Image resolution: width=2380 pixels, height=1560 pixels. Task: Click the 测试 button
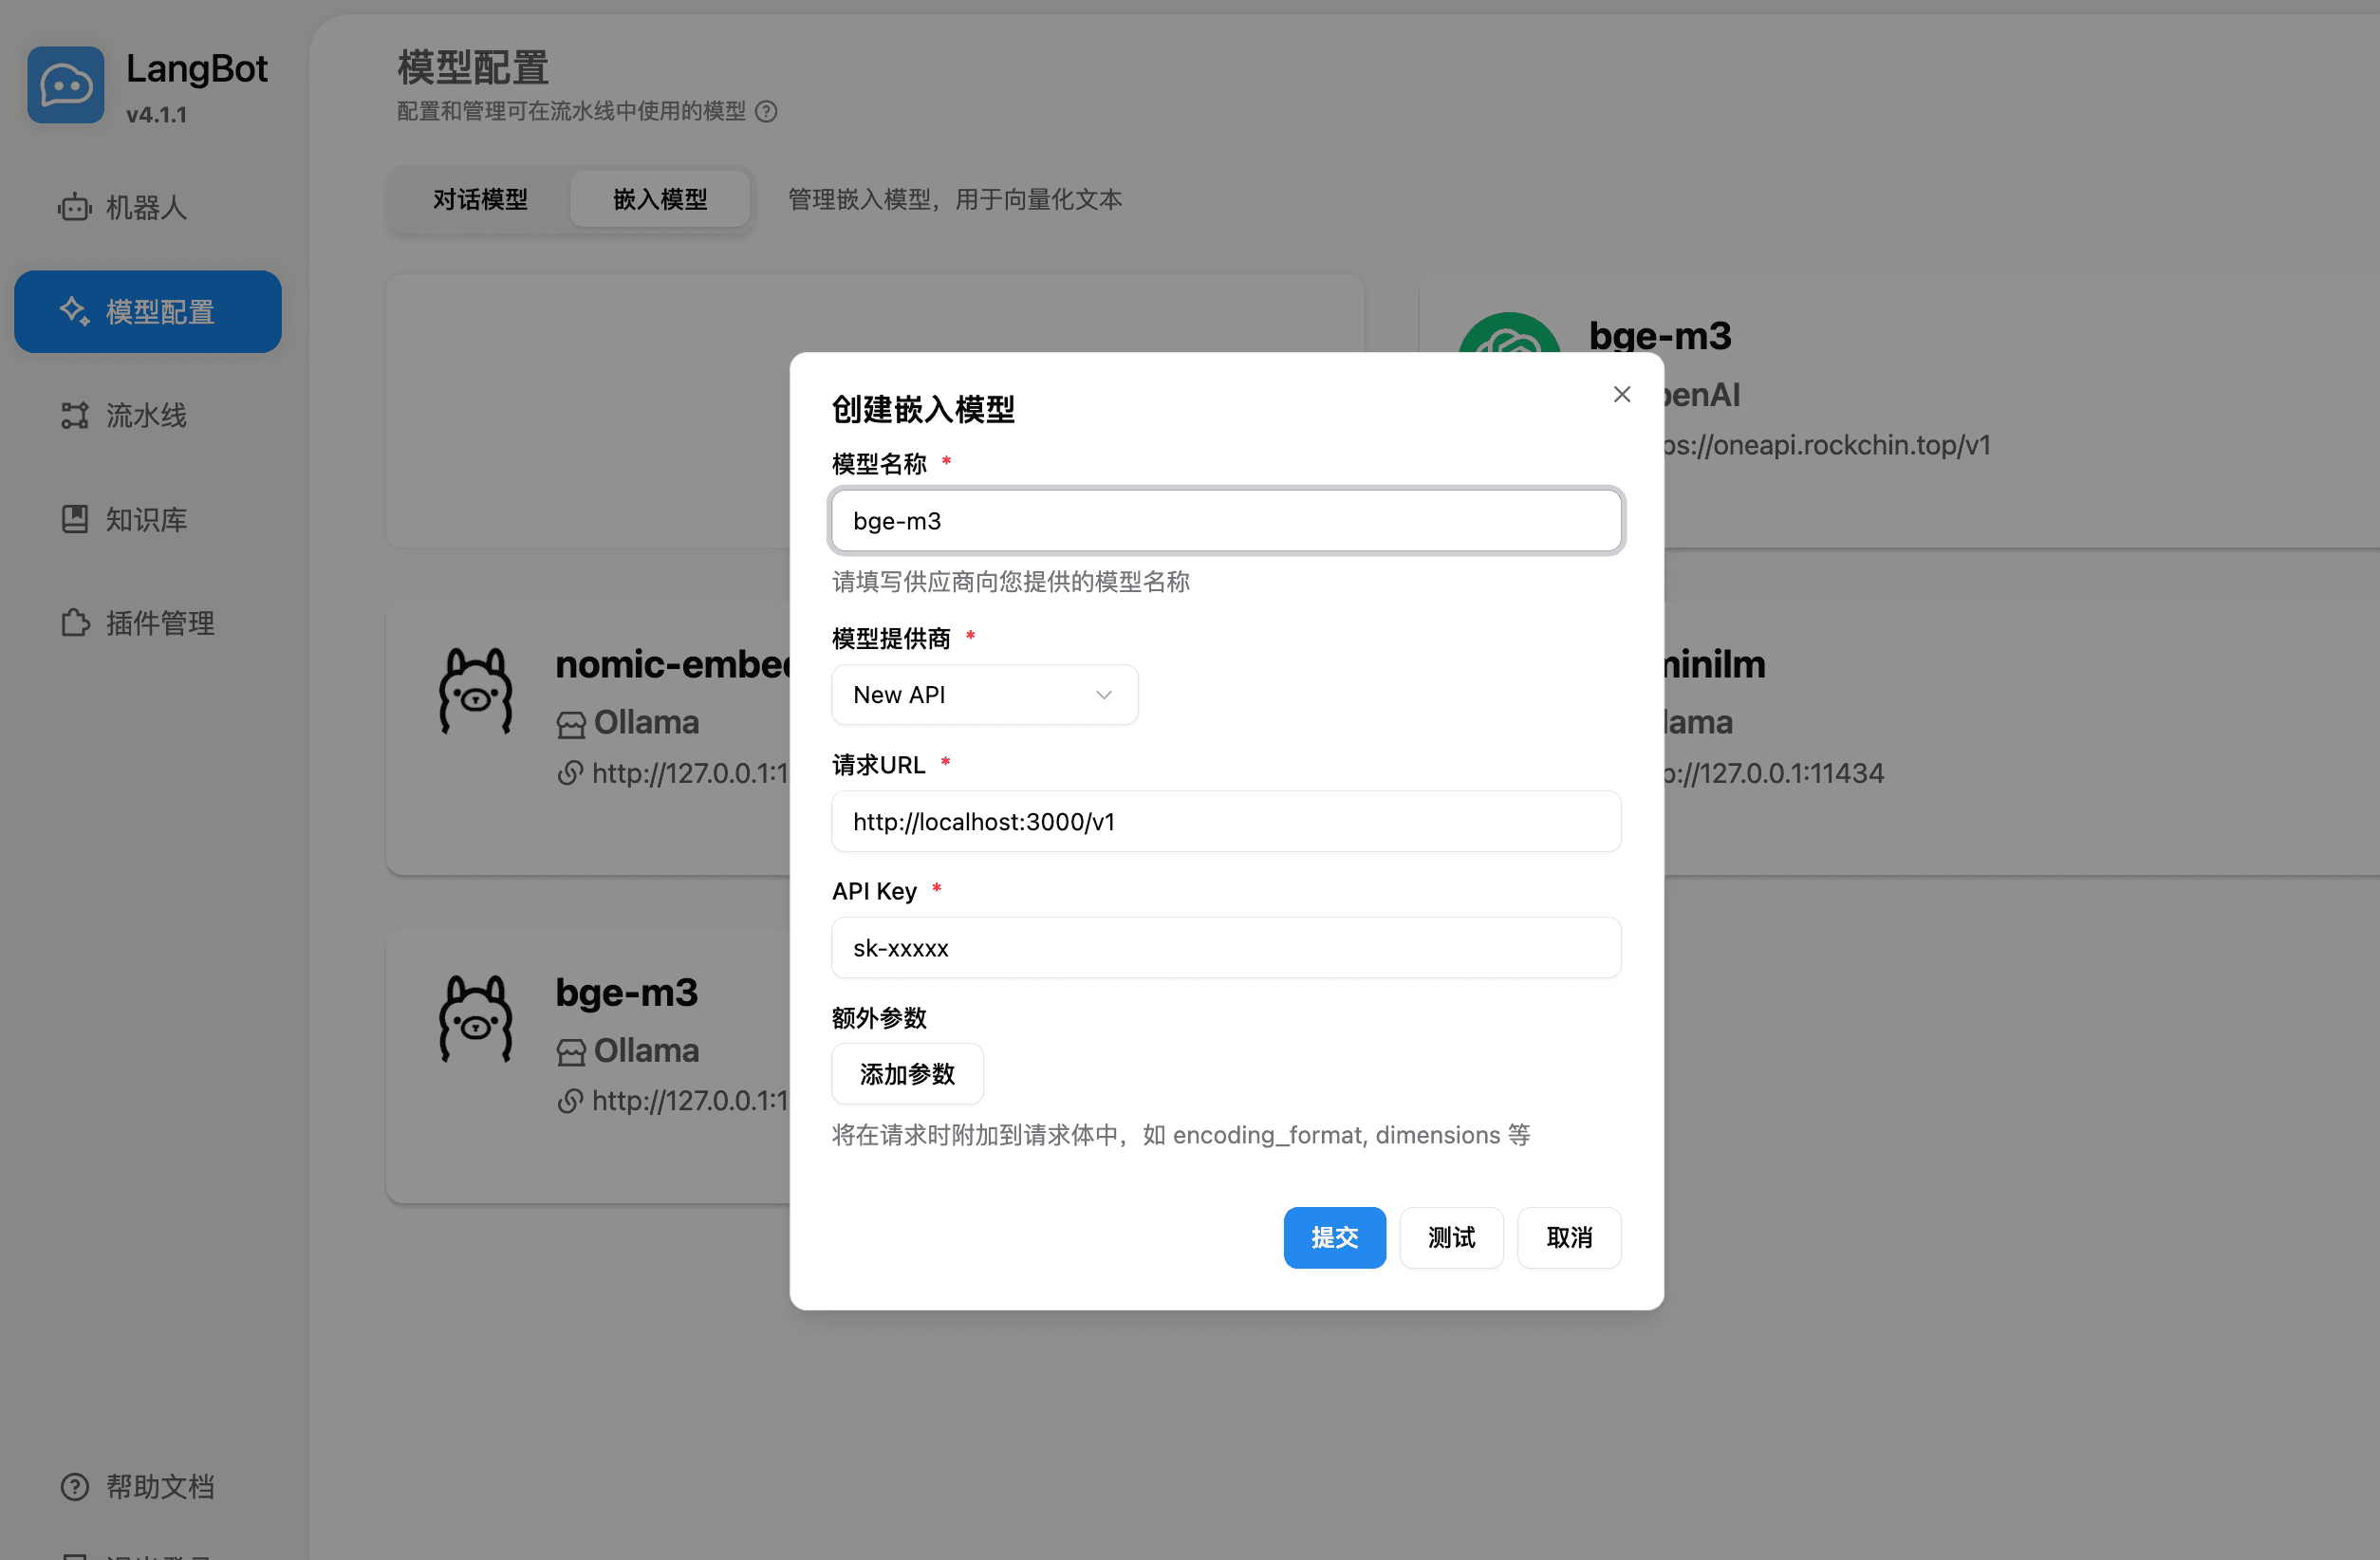click(1451, 1238)
